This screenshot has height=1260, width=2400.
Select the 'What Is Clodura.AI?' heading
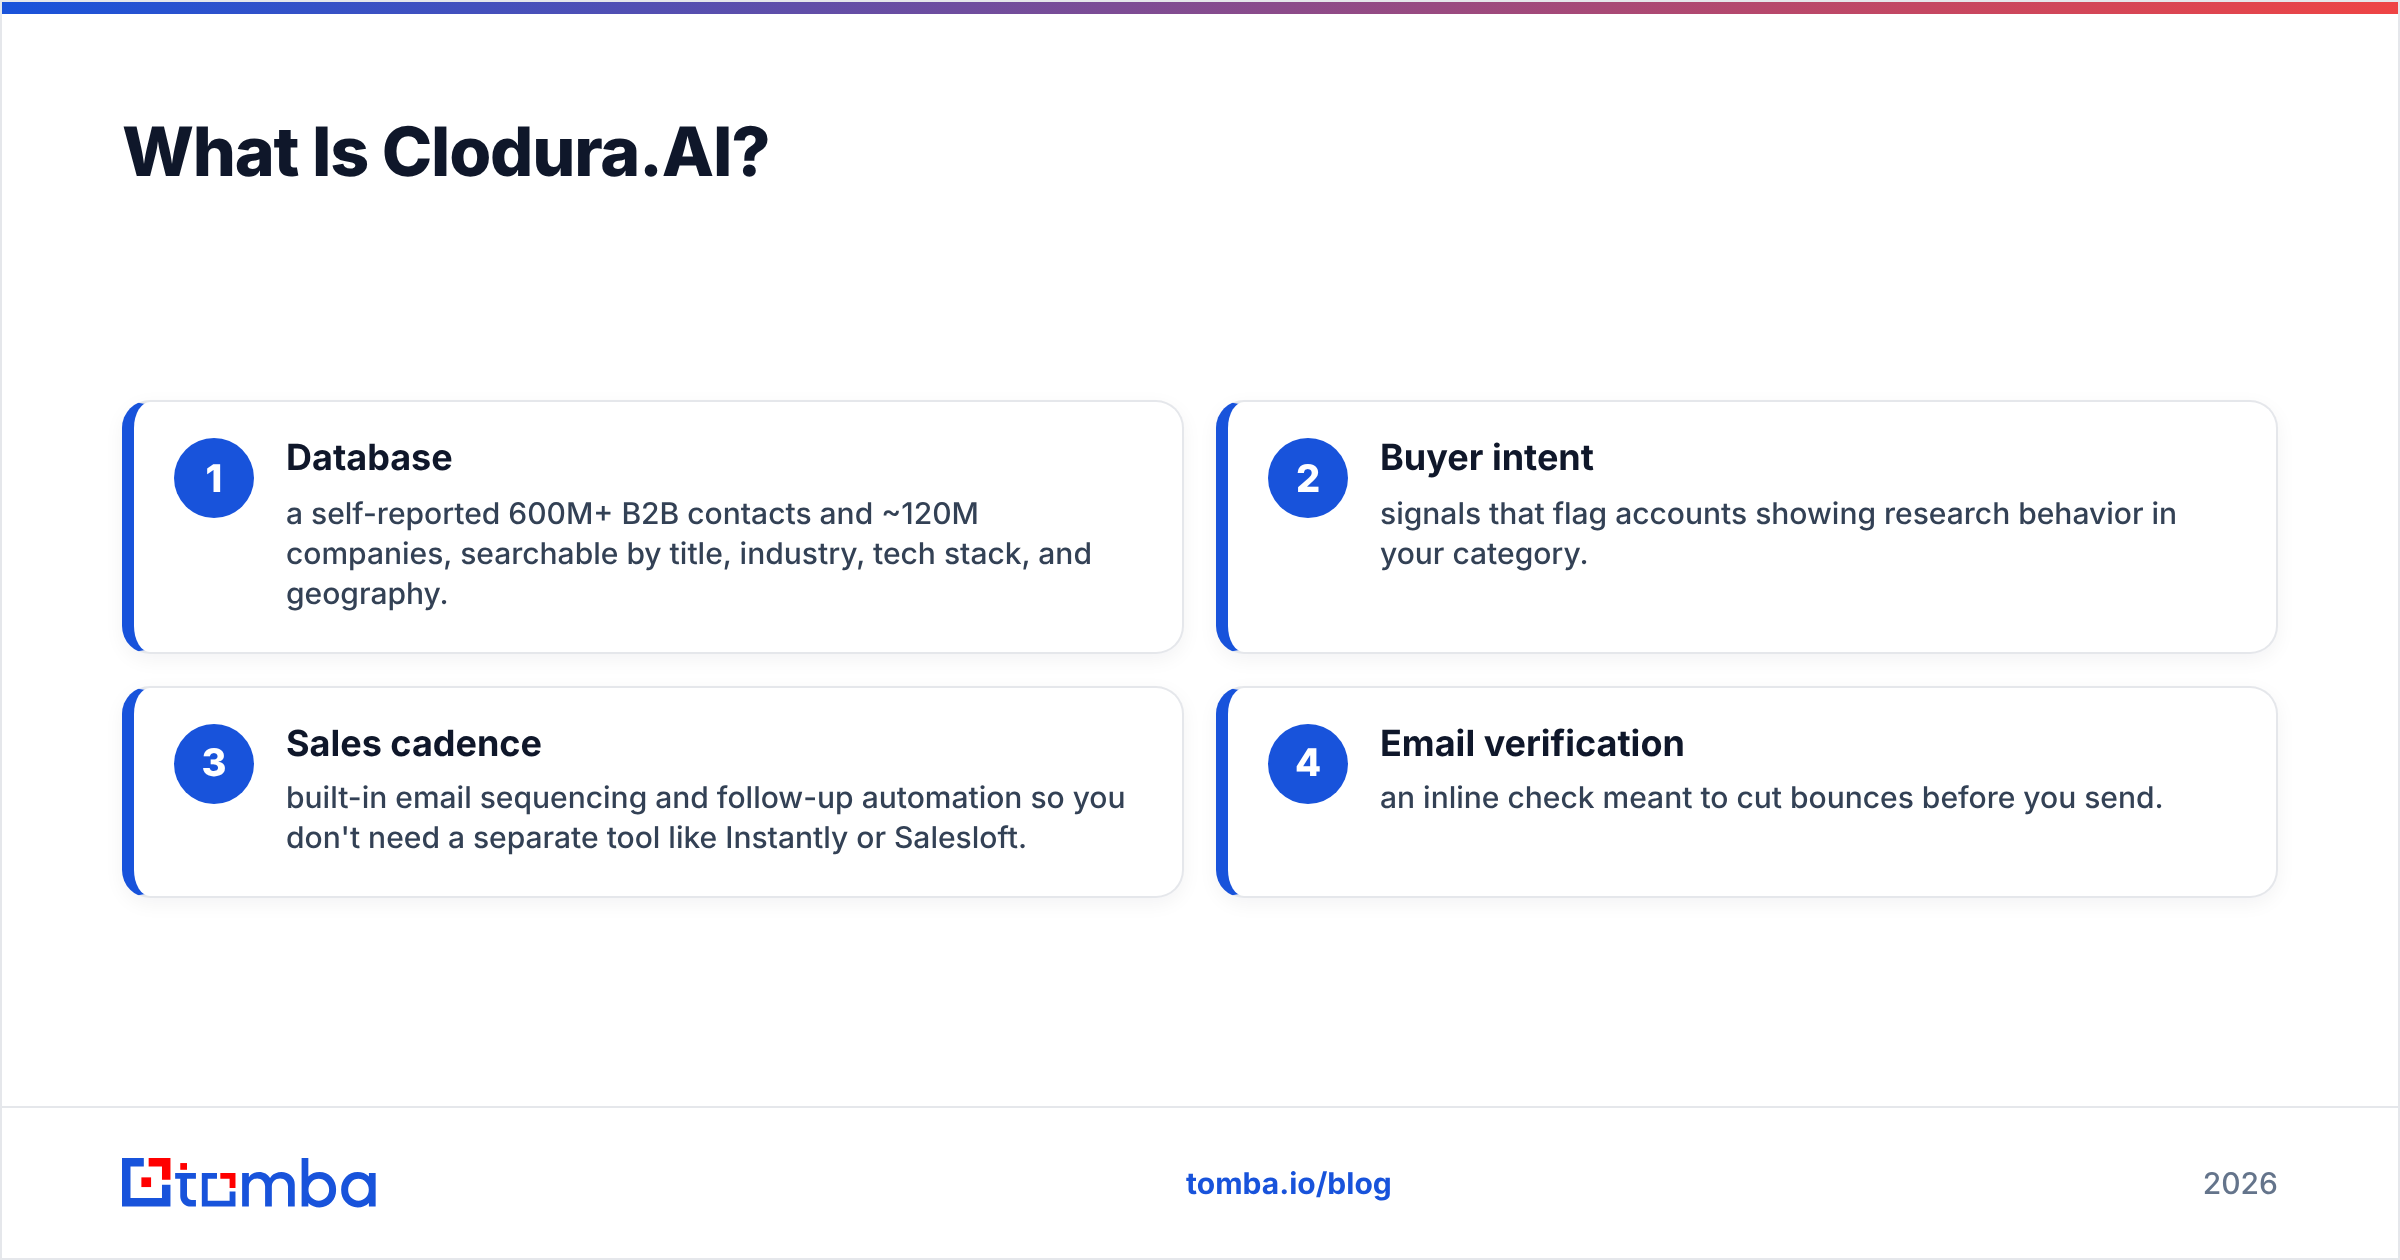446,152
